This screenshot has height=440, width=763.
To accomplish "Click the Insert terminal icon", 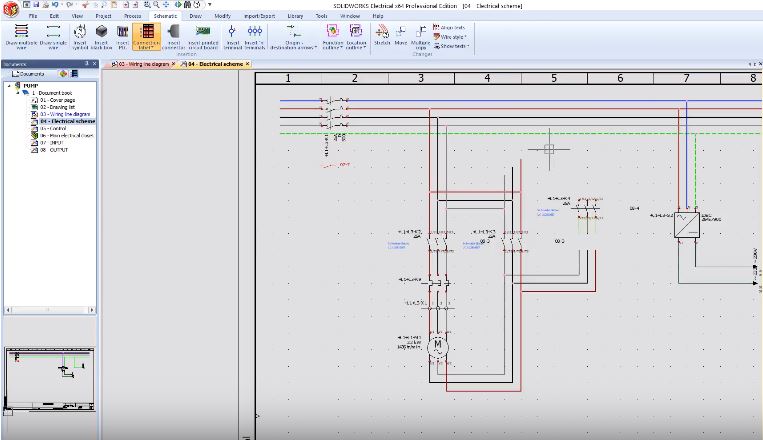I will click(x=232, y=37).
